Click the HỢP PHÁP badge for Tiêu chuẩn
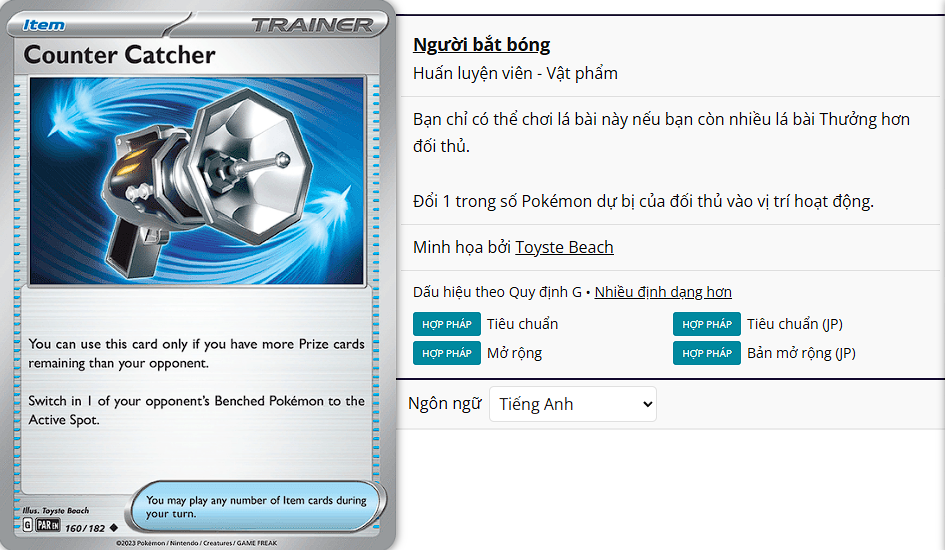 pos(446,324)
